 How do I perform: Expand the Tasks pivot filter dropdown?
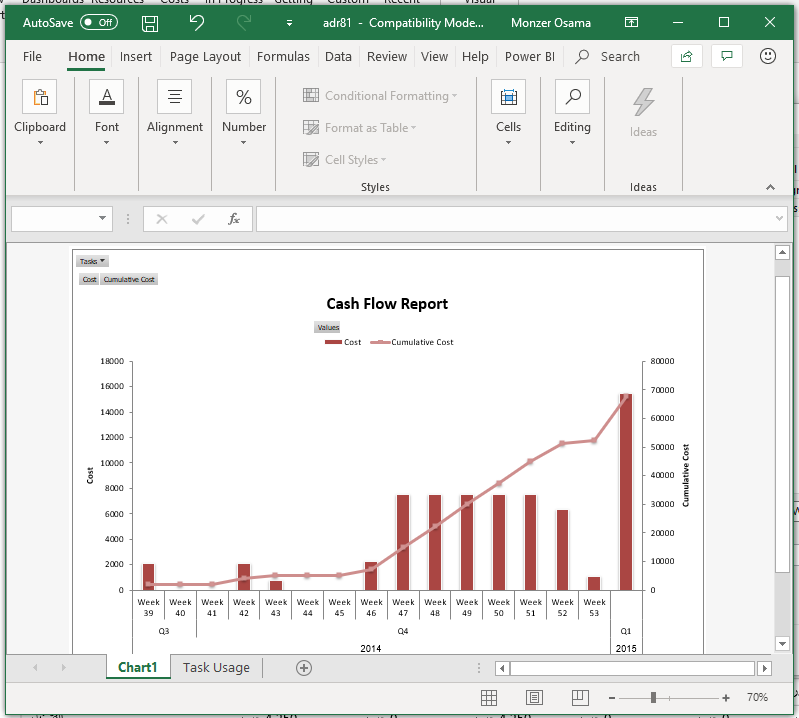coord(93,261)
